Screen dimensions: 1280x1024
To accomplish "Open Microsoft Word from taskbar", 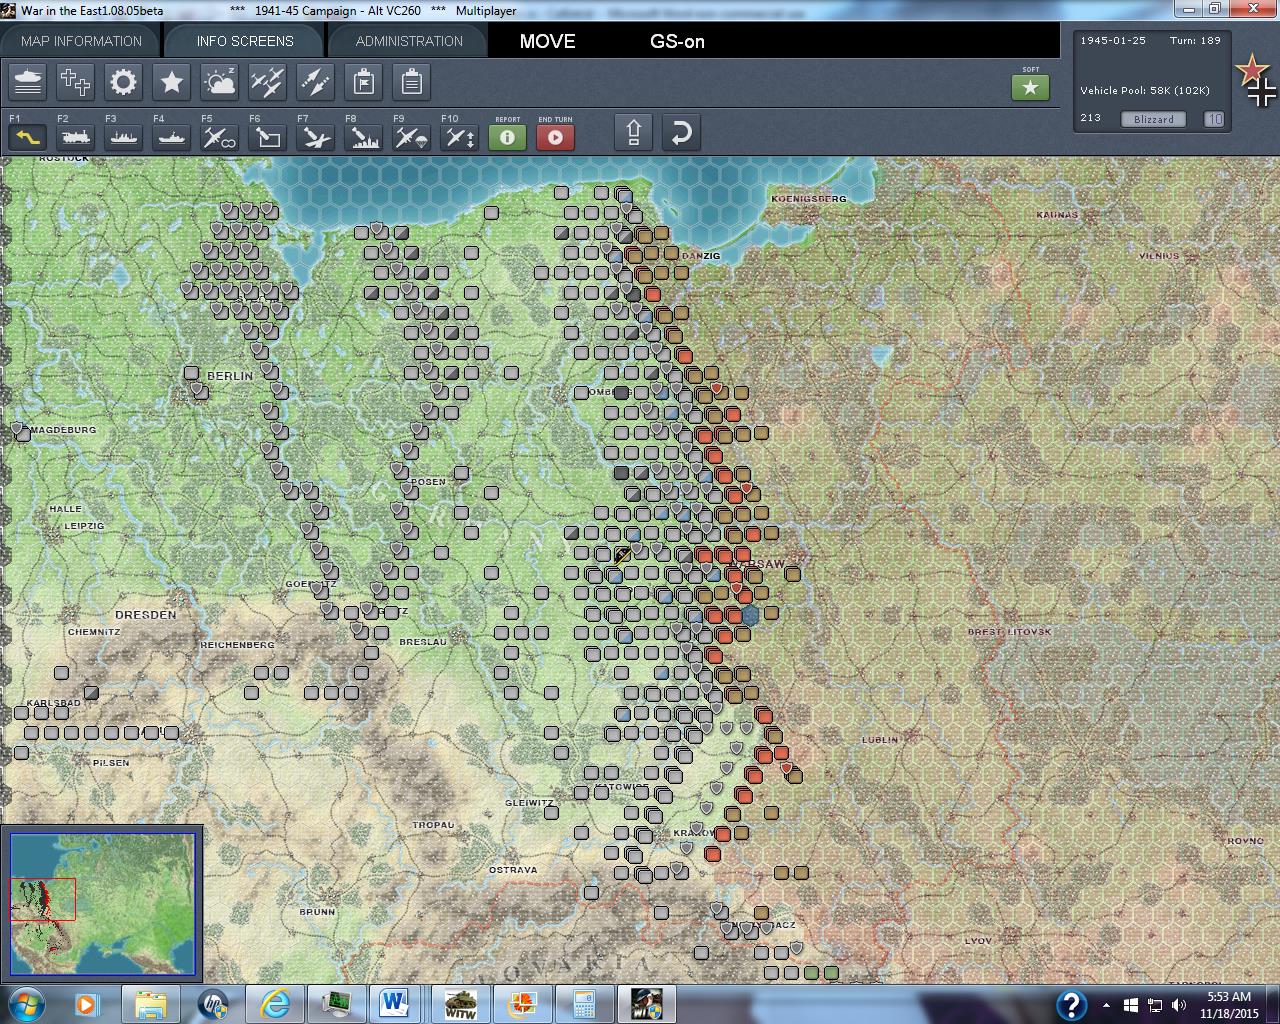I will (396, 1004).
